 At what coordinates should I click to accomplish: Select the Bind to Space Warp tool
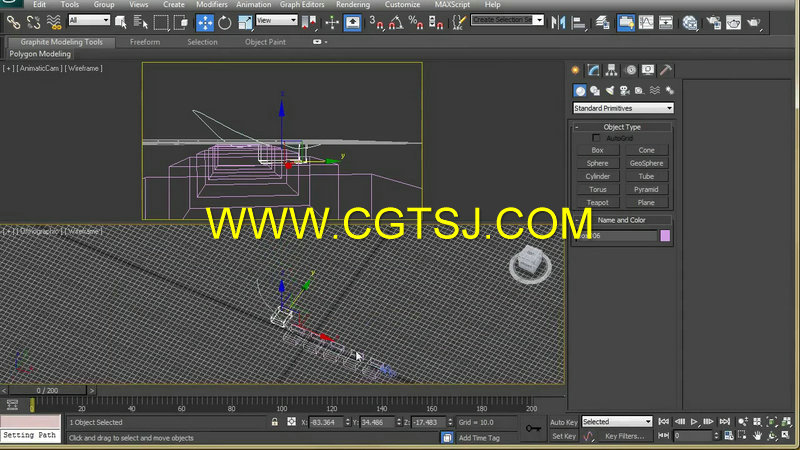point(53,22)
